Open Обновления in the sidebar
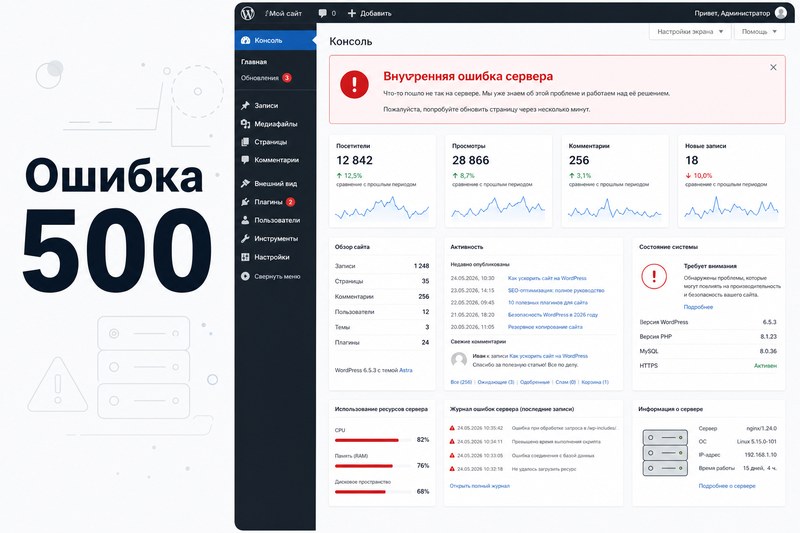Screen dimensions: 800x533 pyautogui.click(x=260, y=78)
